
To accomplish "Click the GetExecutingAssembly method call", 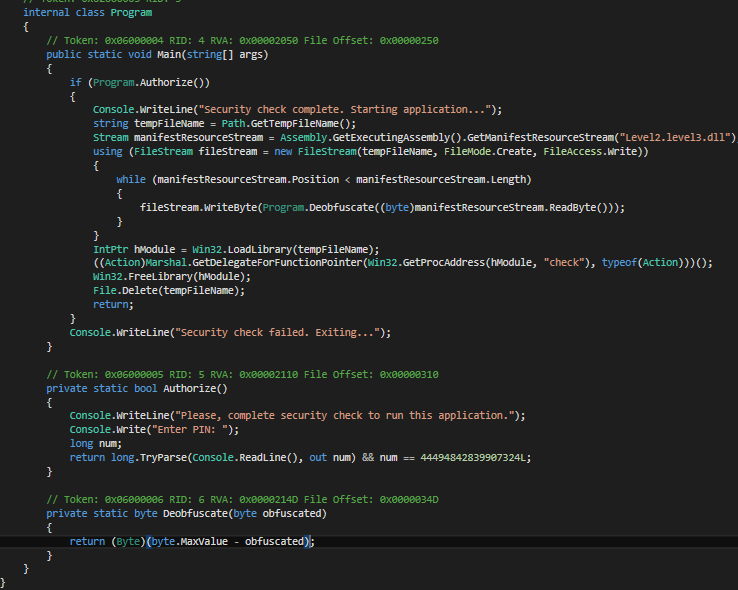I will tap(391, 137).
